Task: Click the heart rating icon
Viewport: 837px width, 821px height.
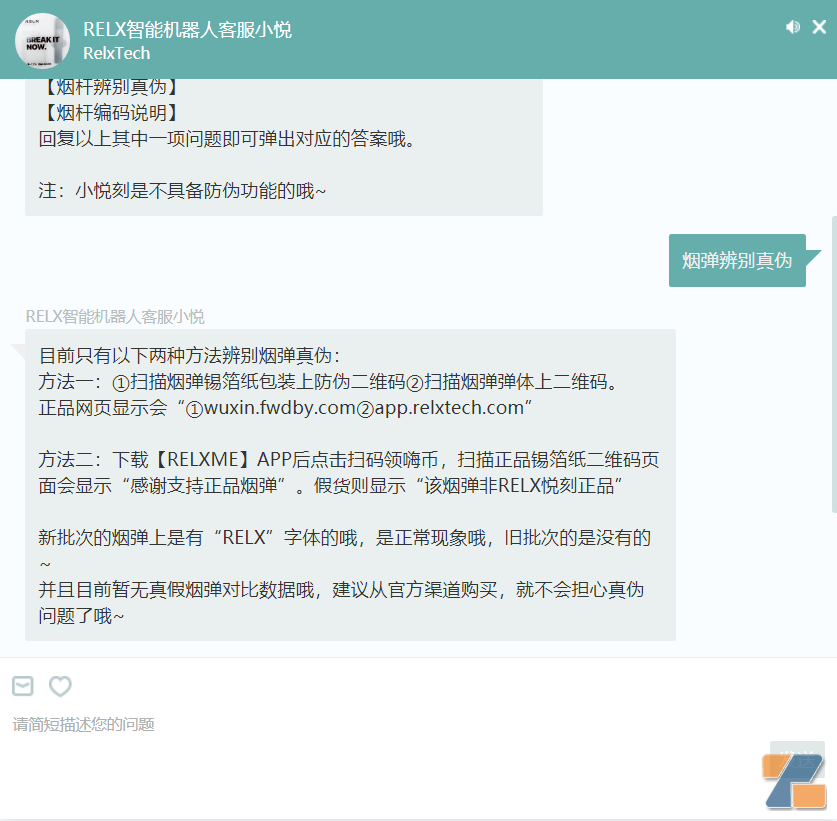Action: pyautogui.click(x=61, y=686)
